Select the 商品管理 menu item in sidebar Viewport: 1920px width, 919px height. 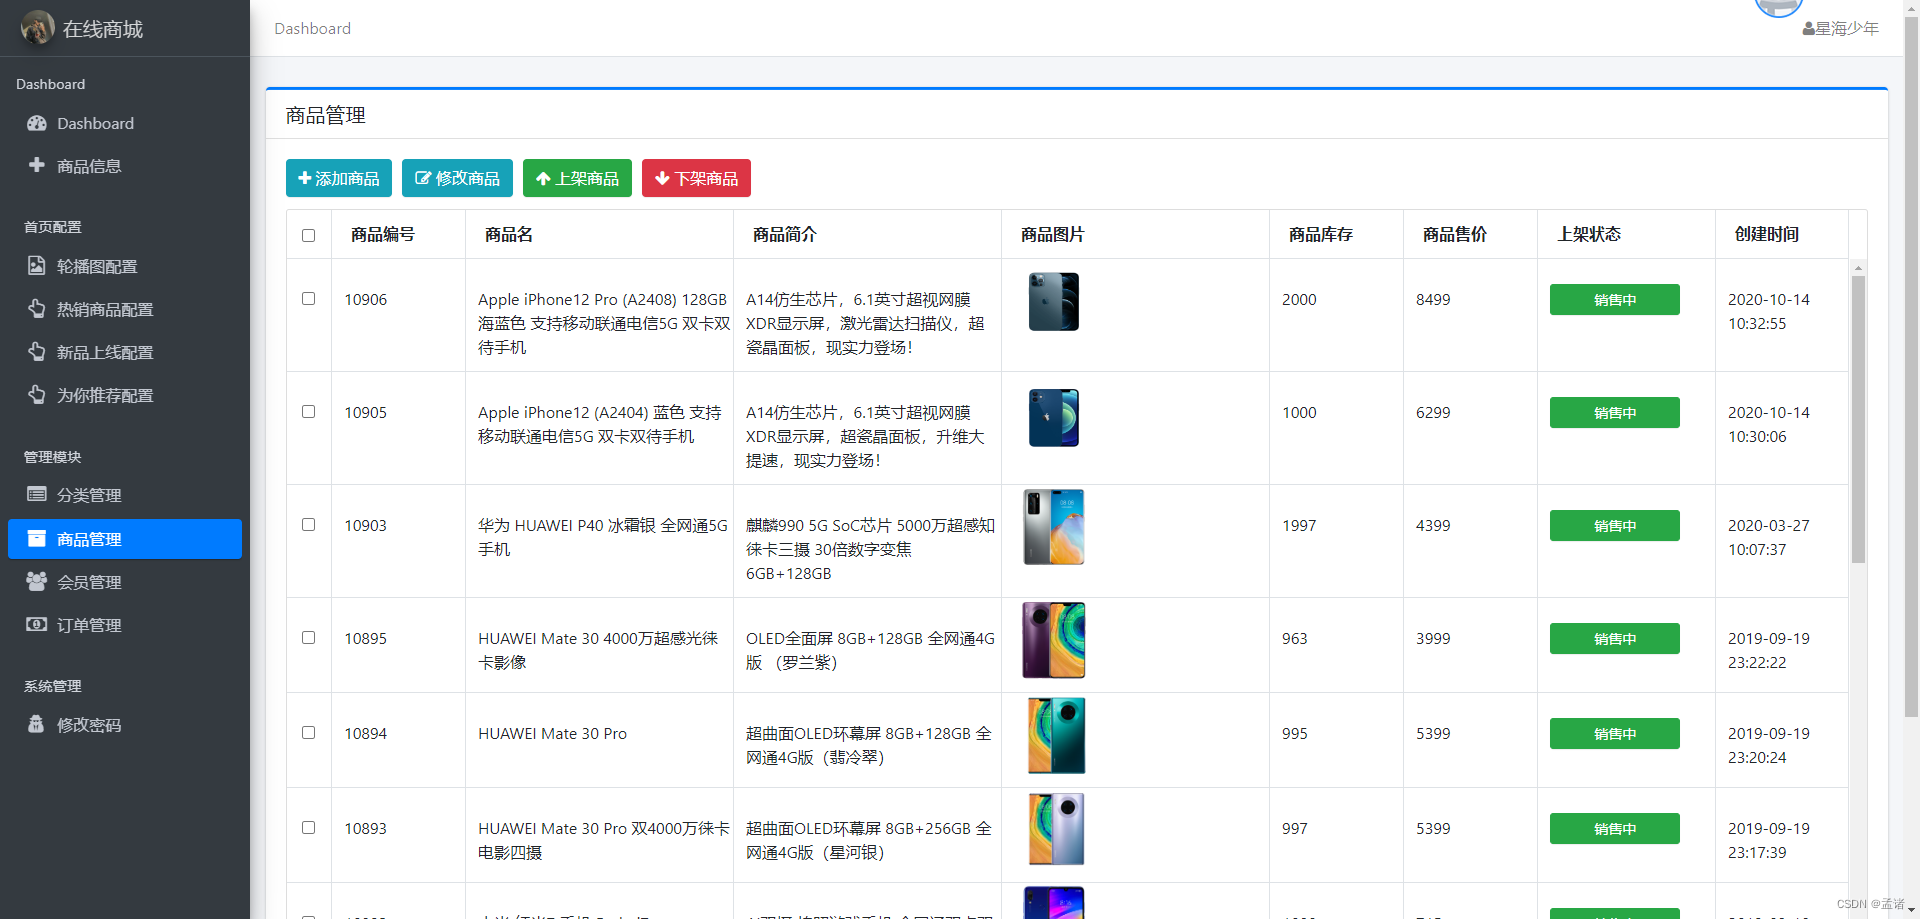(97, 539)
